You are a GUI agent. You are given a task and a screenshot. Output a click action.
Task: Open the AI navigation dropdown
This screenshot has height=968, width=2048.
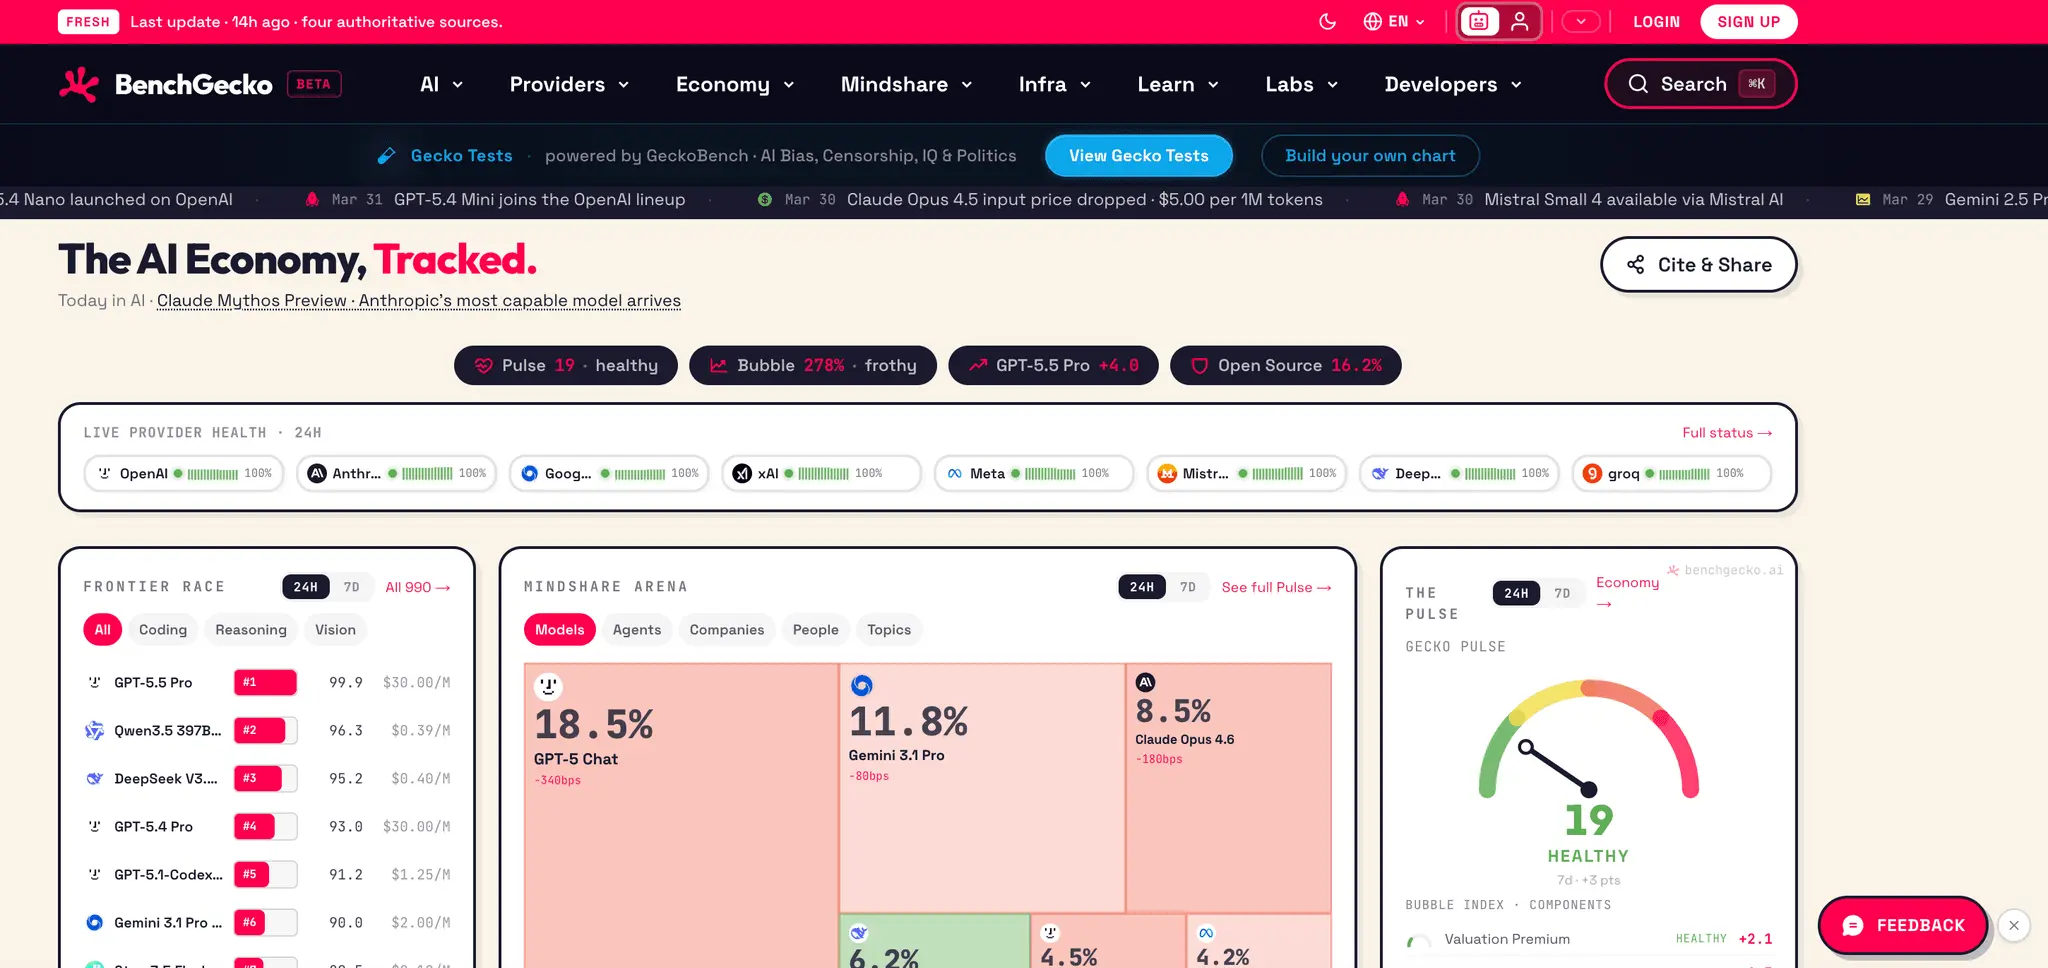441,85
